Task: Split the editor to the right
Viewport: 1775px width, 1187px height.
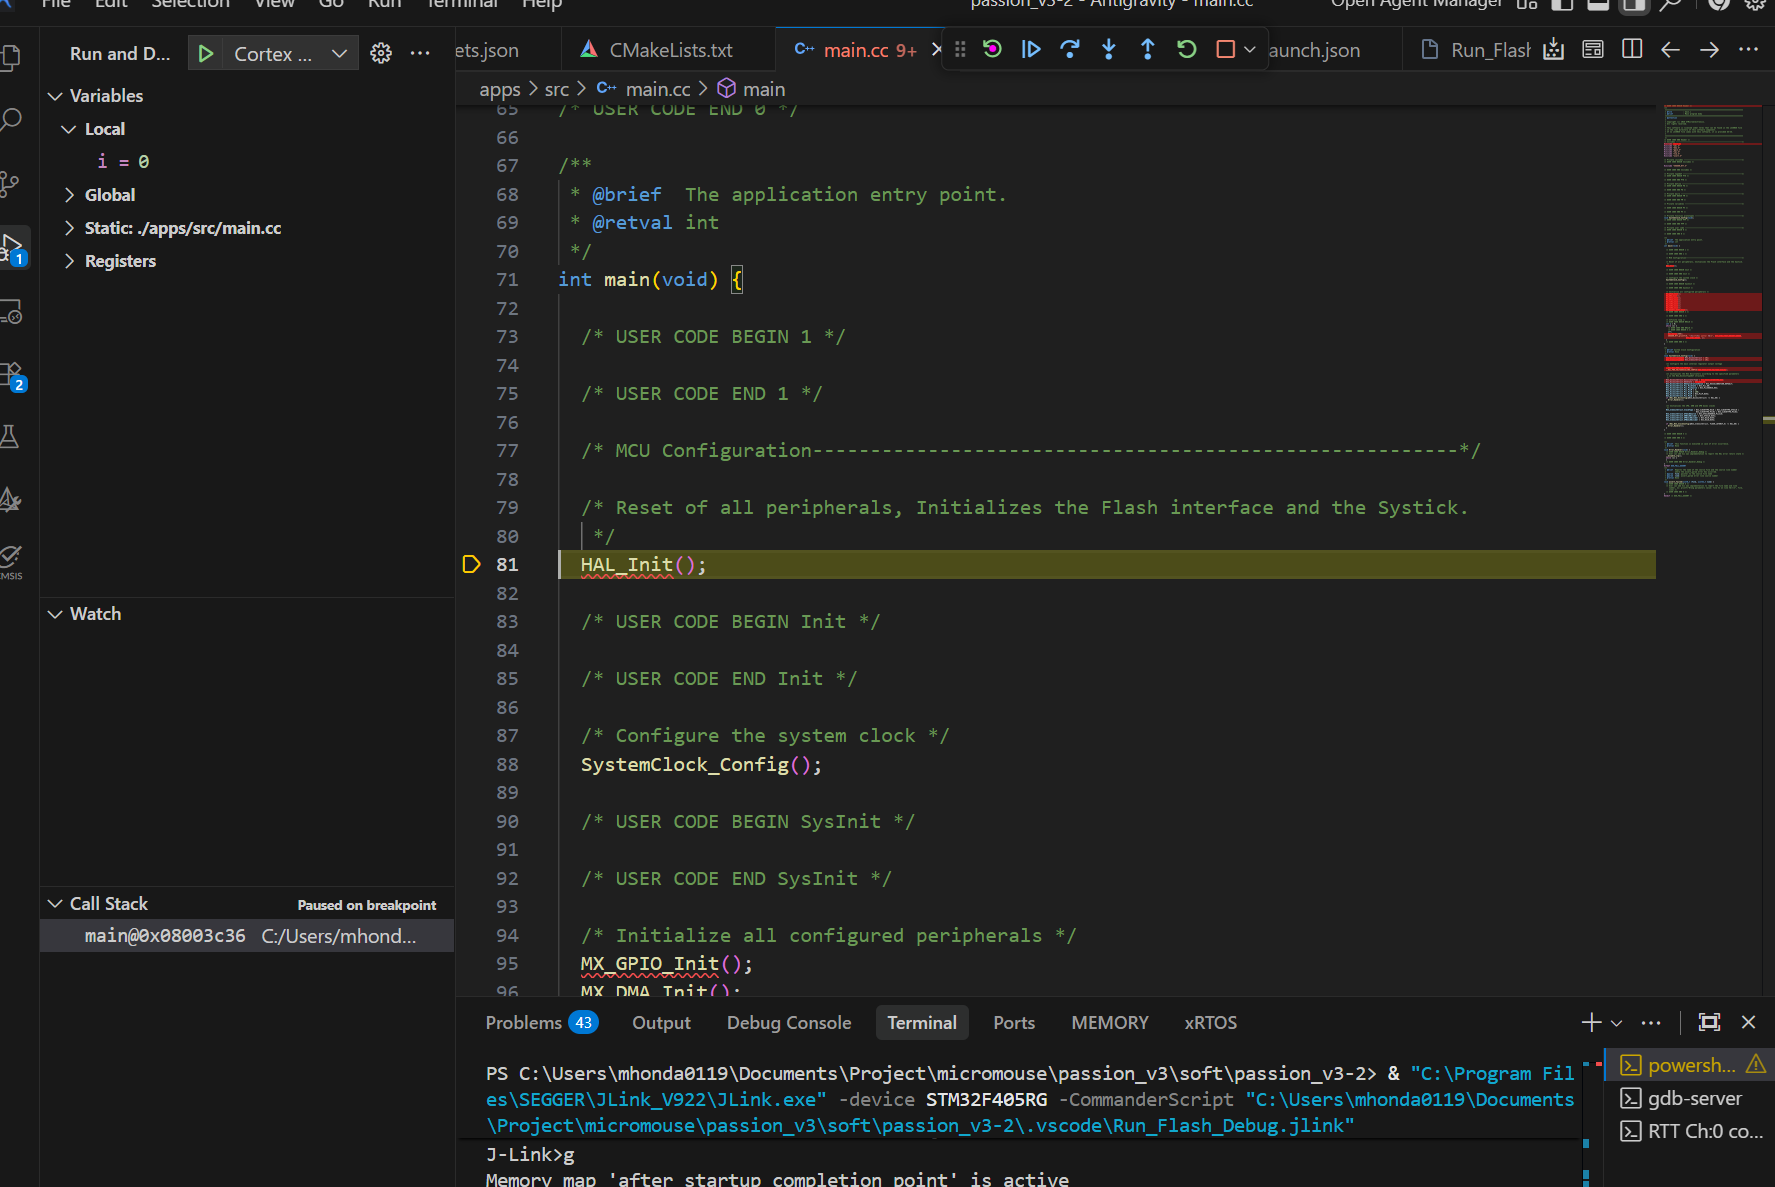Action: pos(1632,49)
